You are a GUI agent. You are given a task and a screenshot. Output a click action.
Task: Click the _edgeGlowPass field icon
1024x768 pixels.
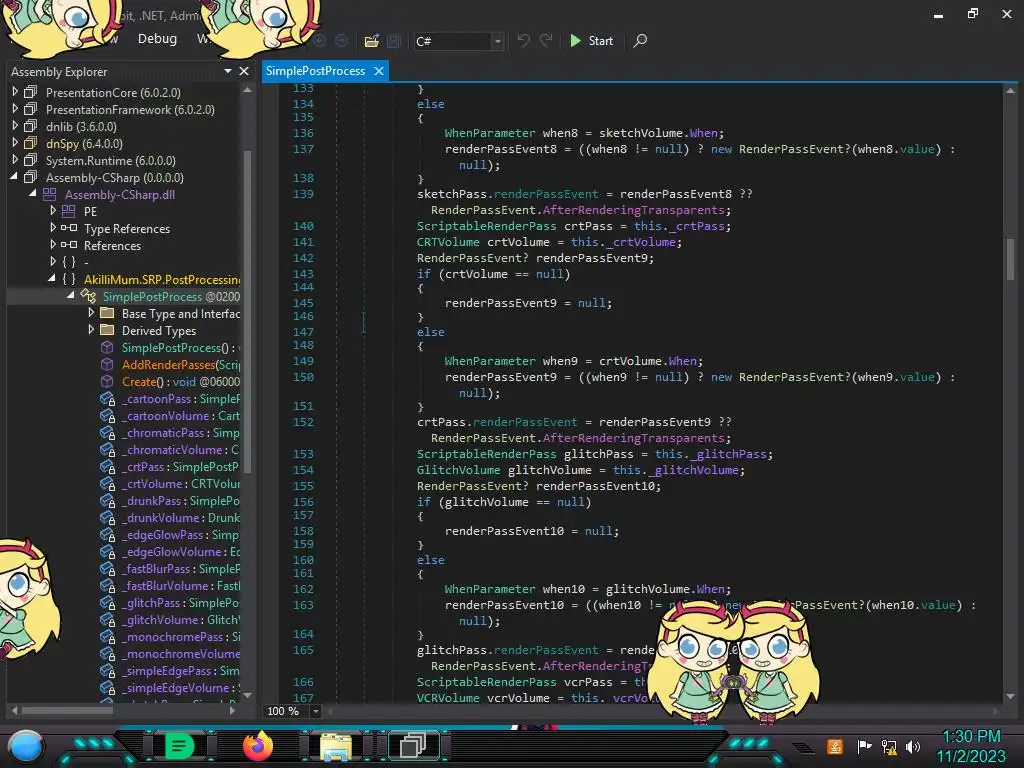click(x=108, y=535)
